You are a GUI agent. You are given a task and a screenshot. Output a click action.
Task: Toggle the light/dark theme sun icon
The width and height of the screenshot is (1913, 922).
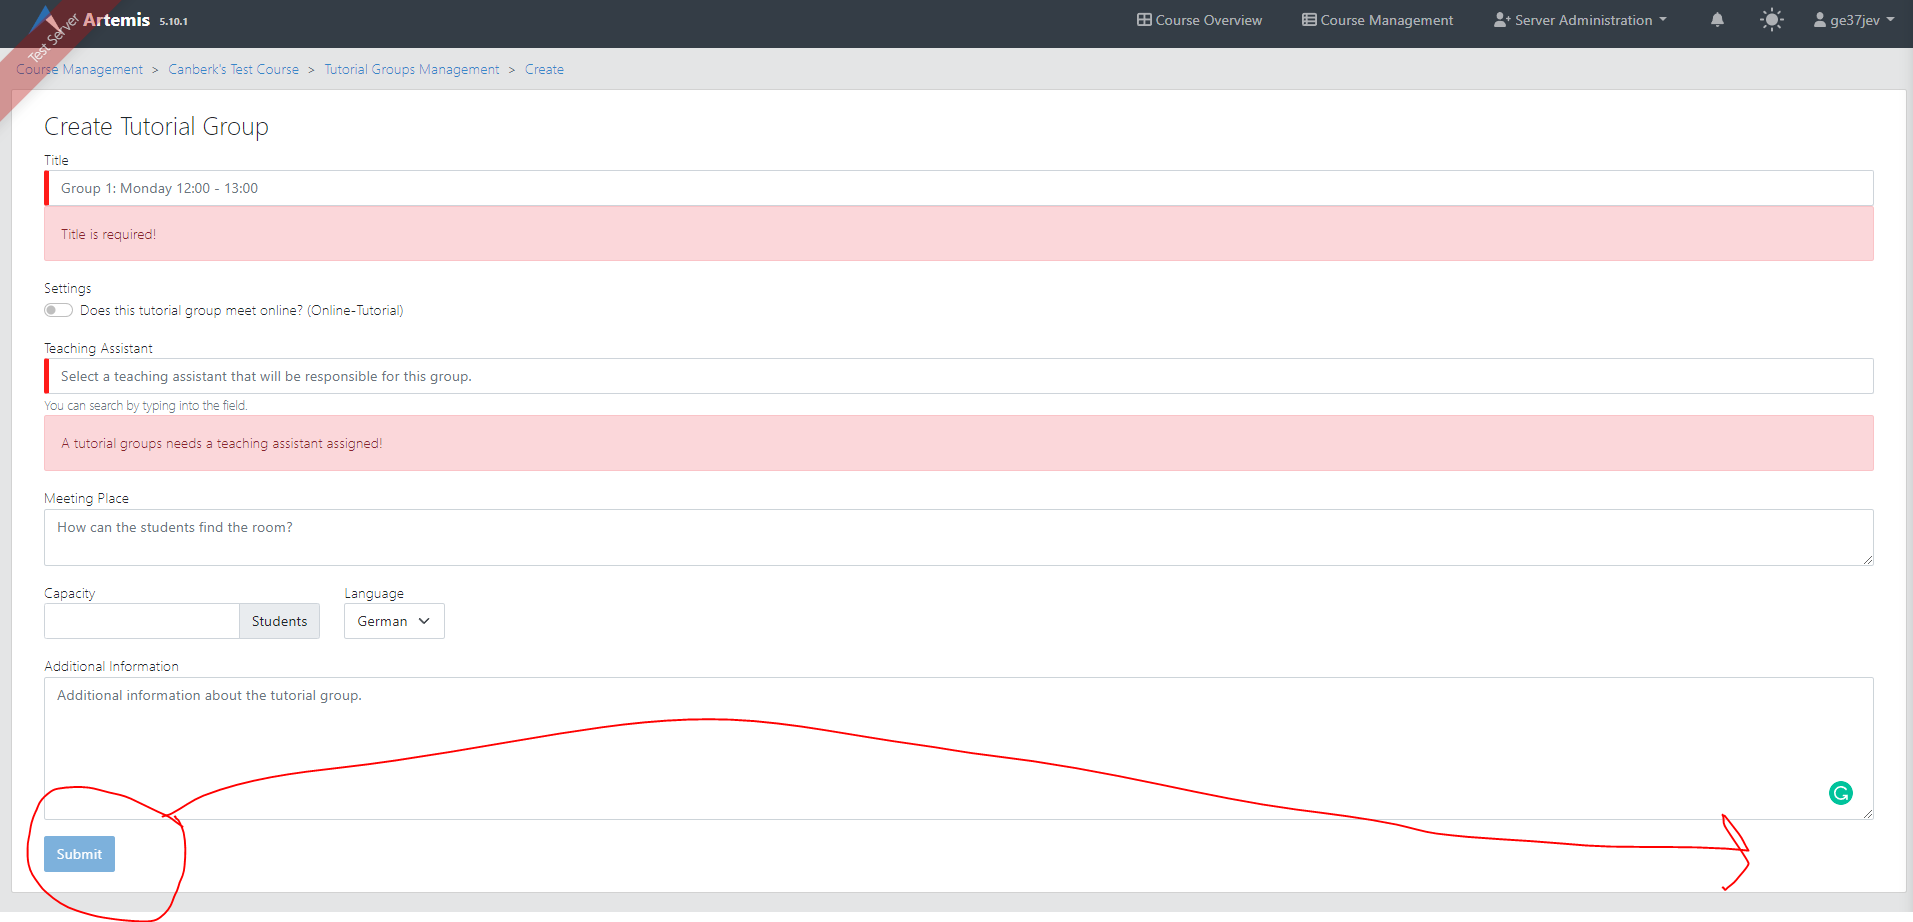coord(1771,20)
